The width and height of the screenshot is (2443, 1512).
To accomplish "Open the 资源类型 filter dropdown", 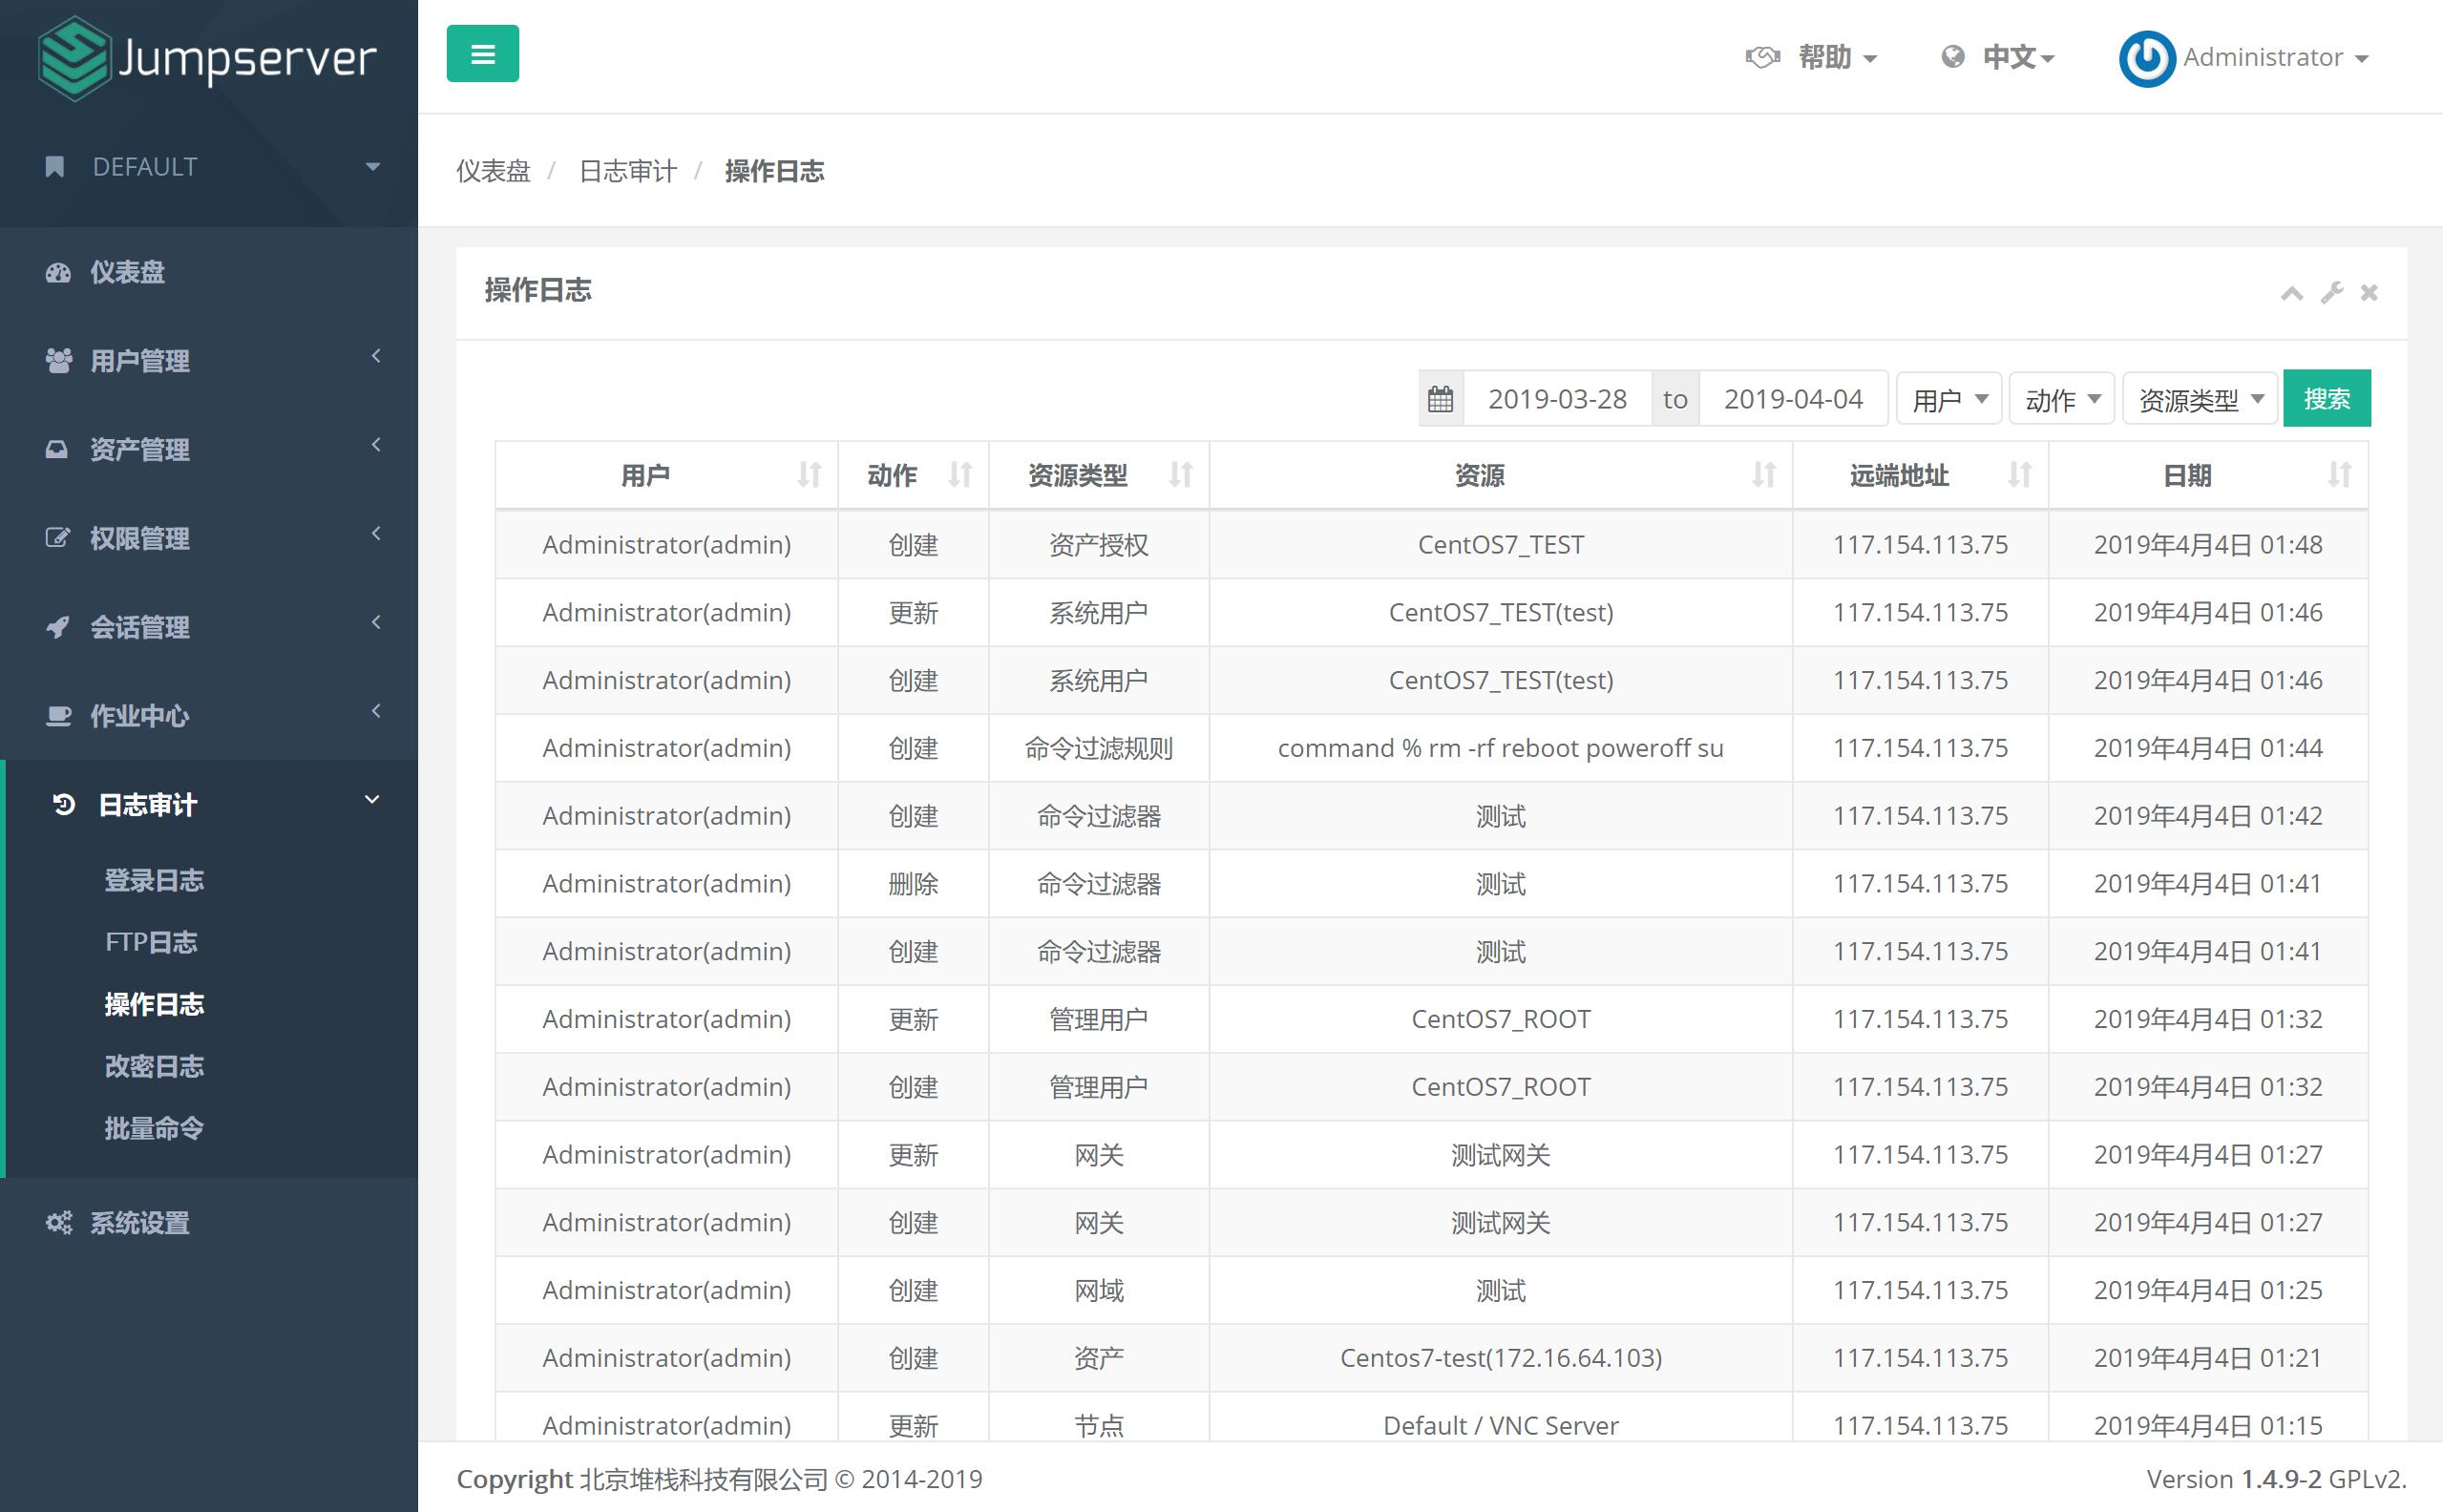I will click(x=2200, y=399).
